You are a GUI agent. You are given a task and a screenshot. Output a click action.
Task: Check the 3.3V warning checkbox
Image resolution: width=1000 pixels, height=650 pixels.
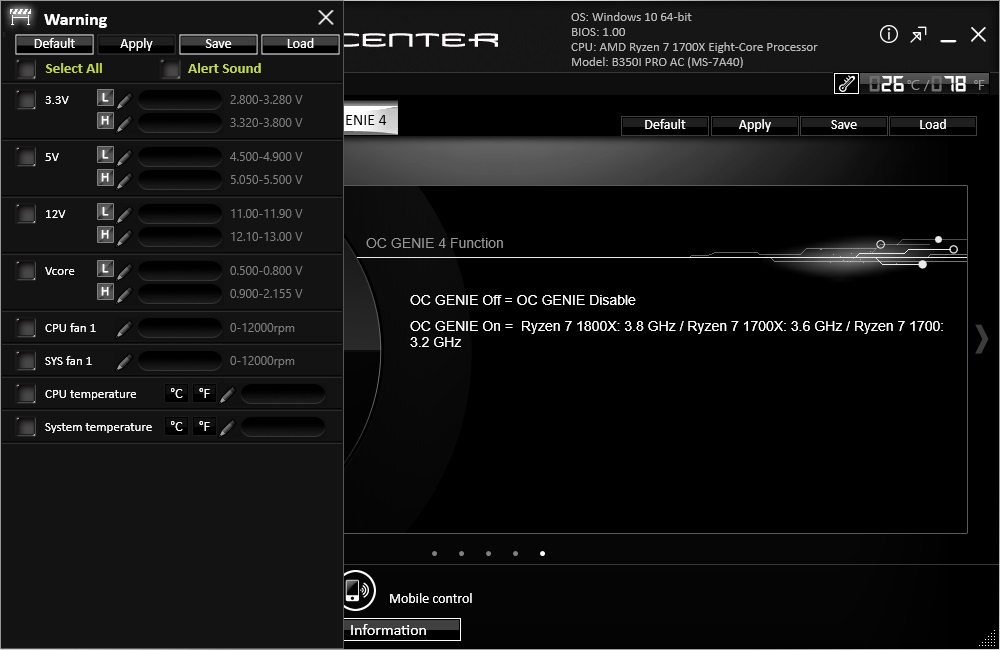tap(26, 100)
